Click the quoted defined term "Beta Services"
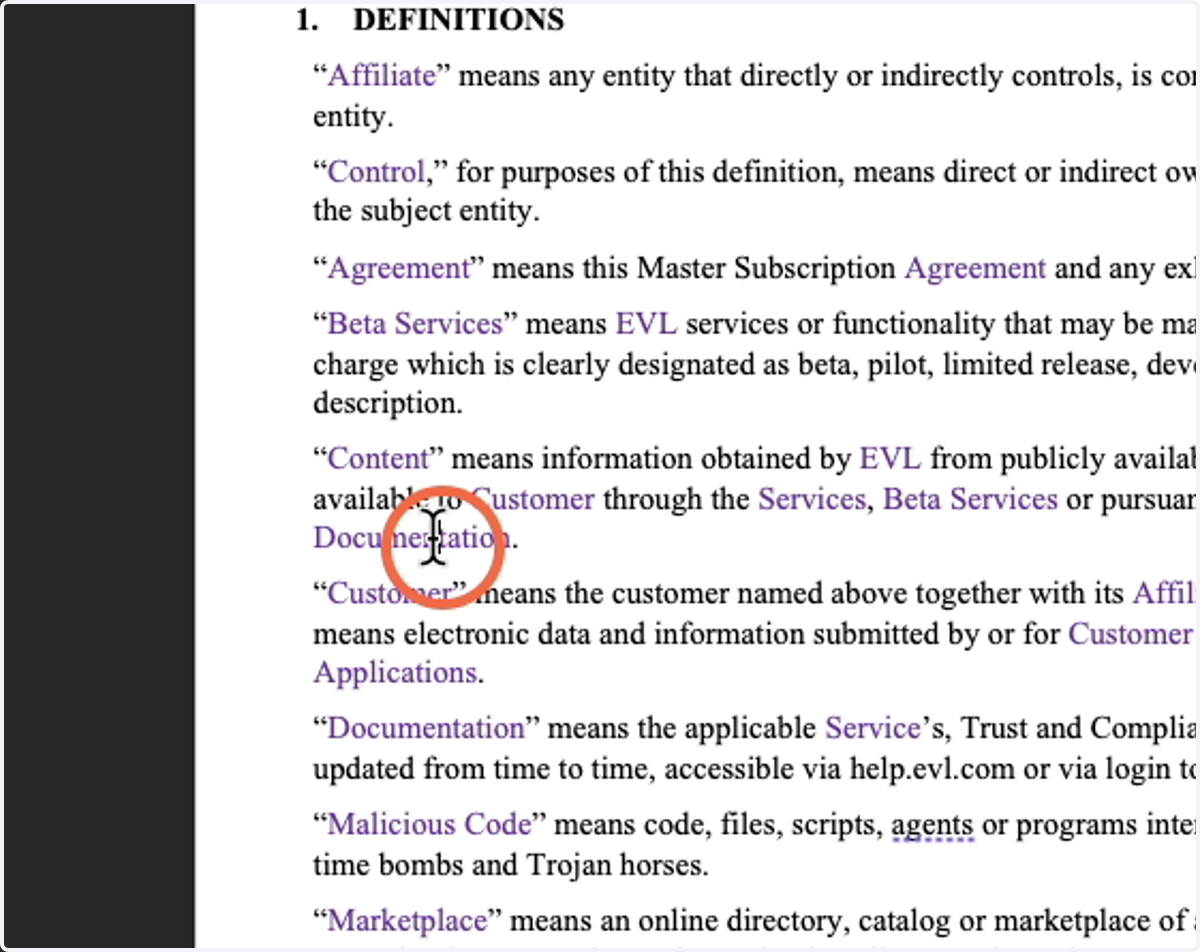This screenshot has width=1200, height=952. [x=415, y=324]
